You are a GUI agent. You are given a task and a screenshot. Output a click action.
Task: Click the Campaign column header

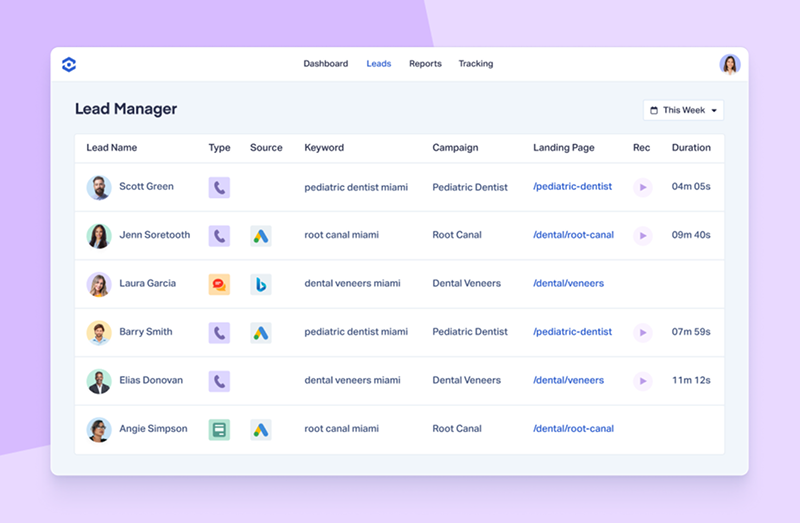pyautogui.click(x=455, y=148)
